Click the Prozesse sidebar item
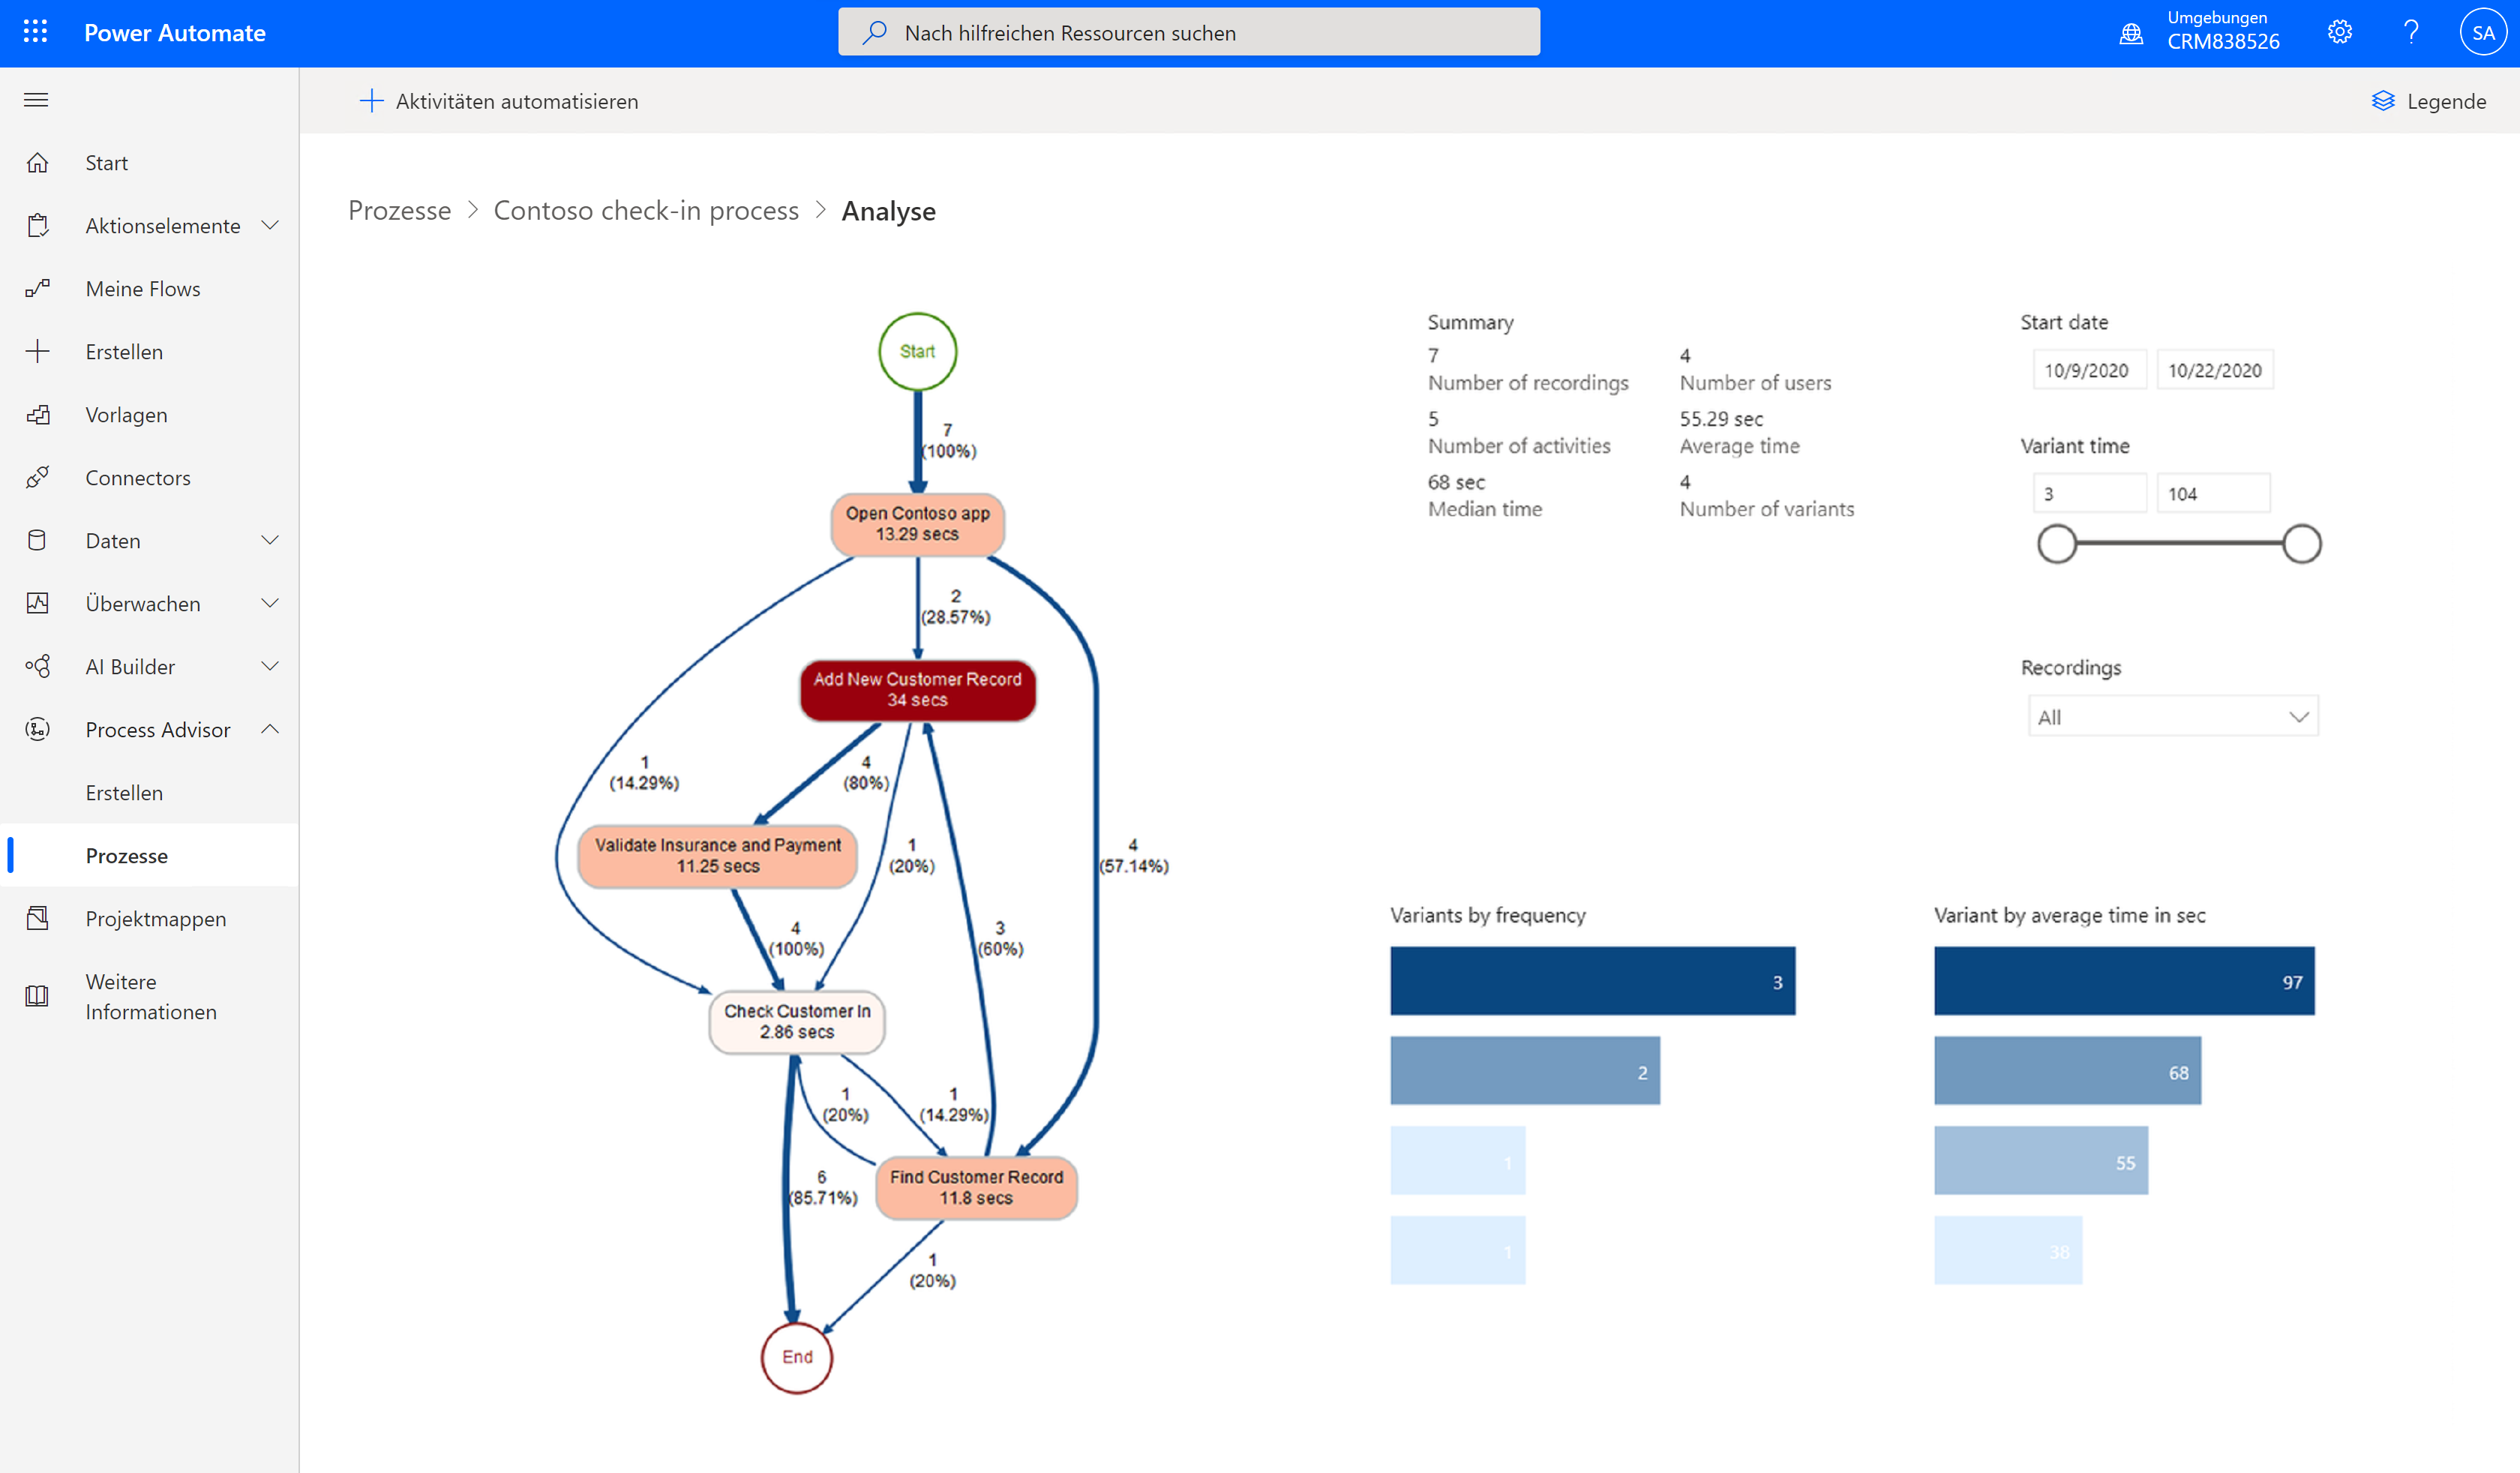 pos(126,854)
